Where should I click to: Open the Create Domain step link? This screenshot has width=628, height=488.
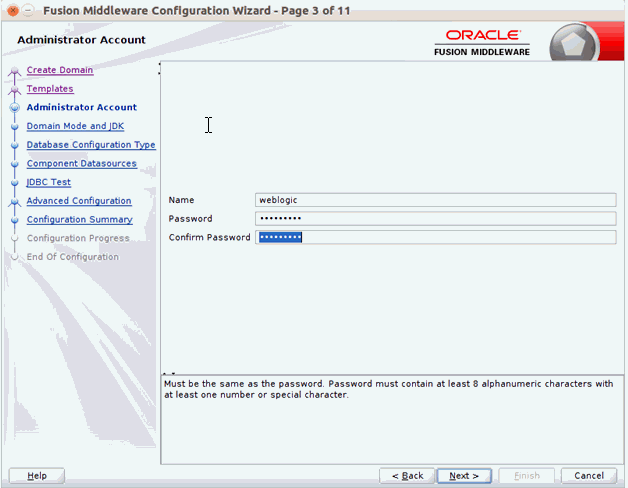pos(60,70)
